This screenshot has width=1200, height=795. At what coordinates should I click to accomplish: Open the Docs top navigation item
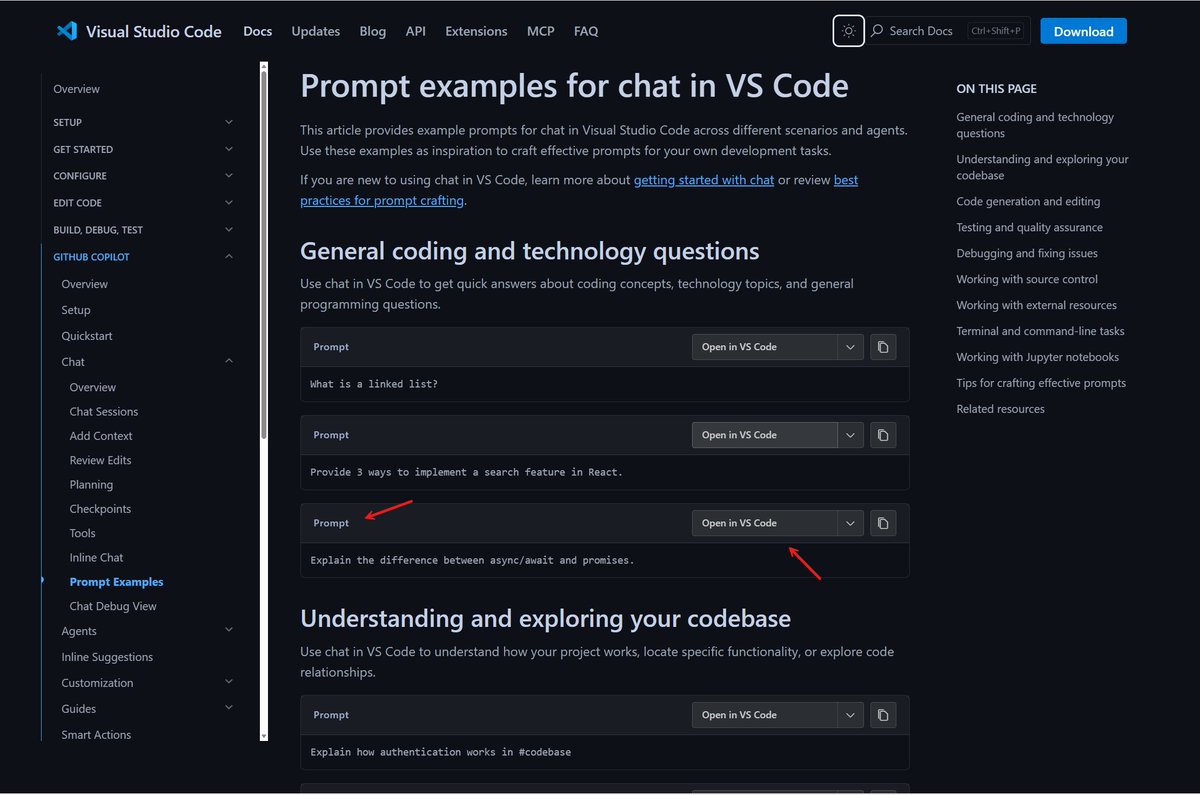click(257, 31)
